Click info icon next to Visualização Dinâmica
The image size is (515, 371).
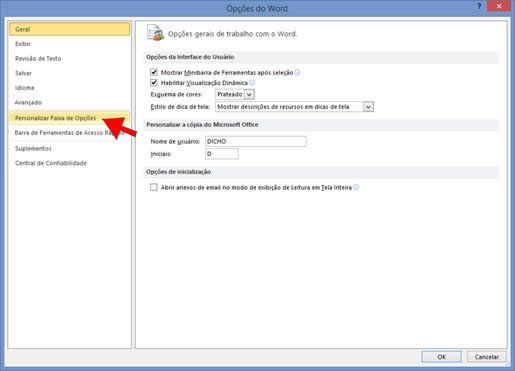click(252, 83)
